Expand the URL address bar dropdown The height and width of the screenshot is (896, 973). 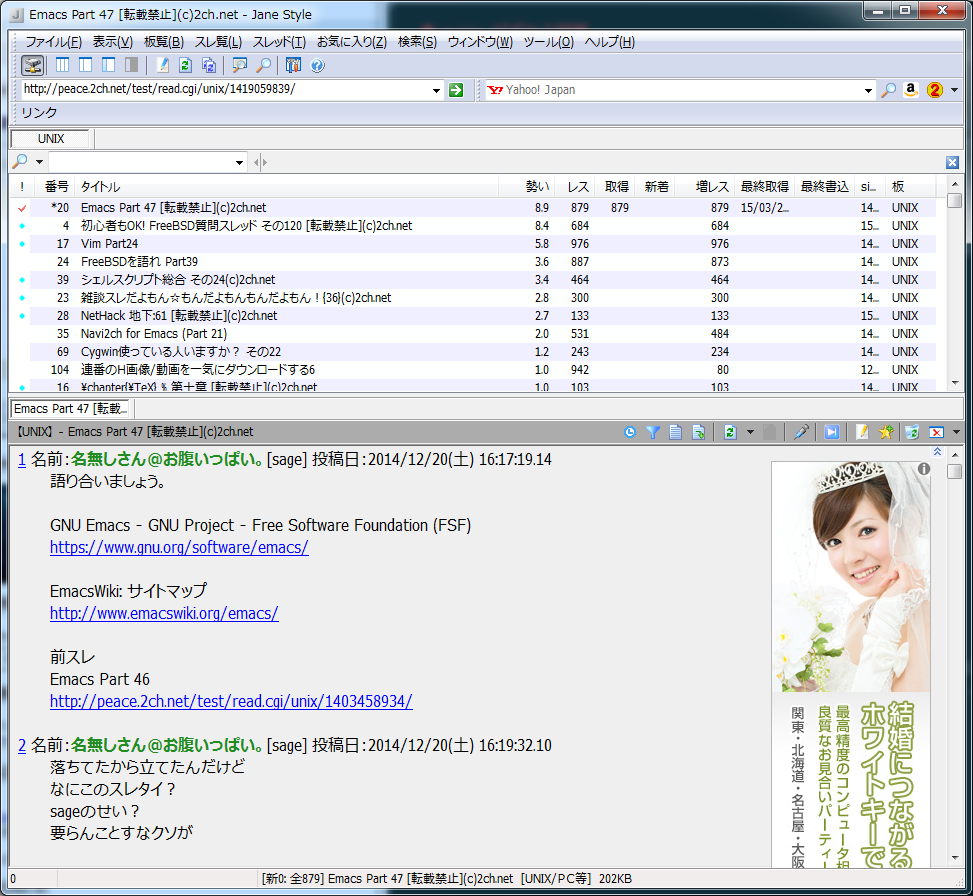(x=436, y=91)
